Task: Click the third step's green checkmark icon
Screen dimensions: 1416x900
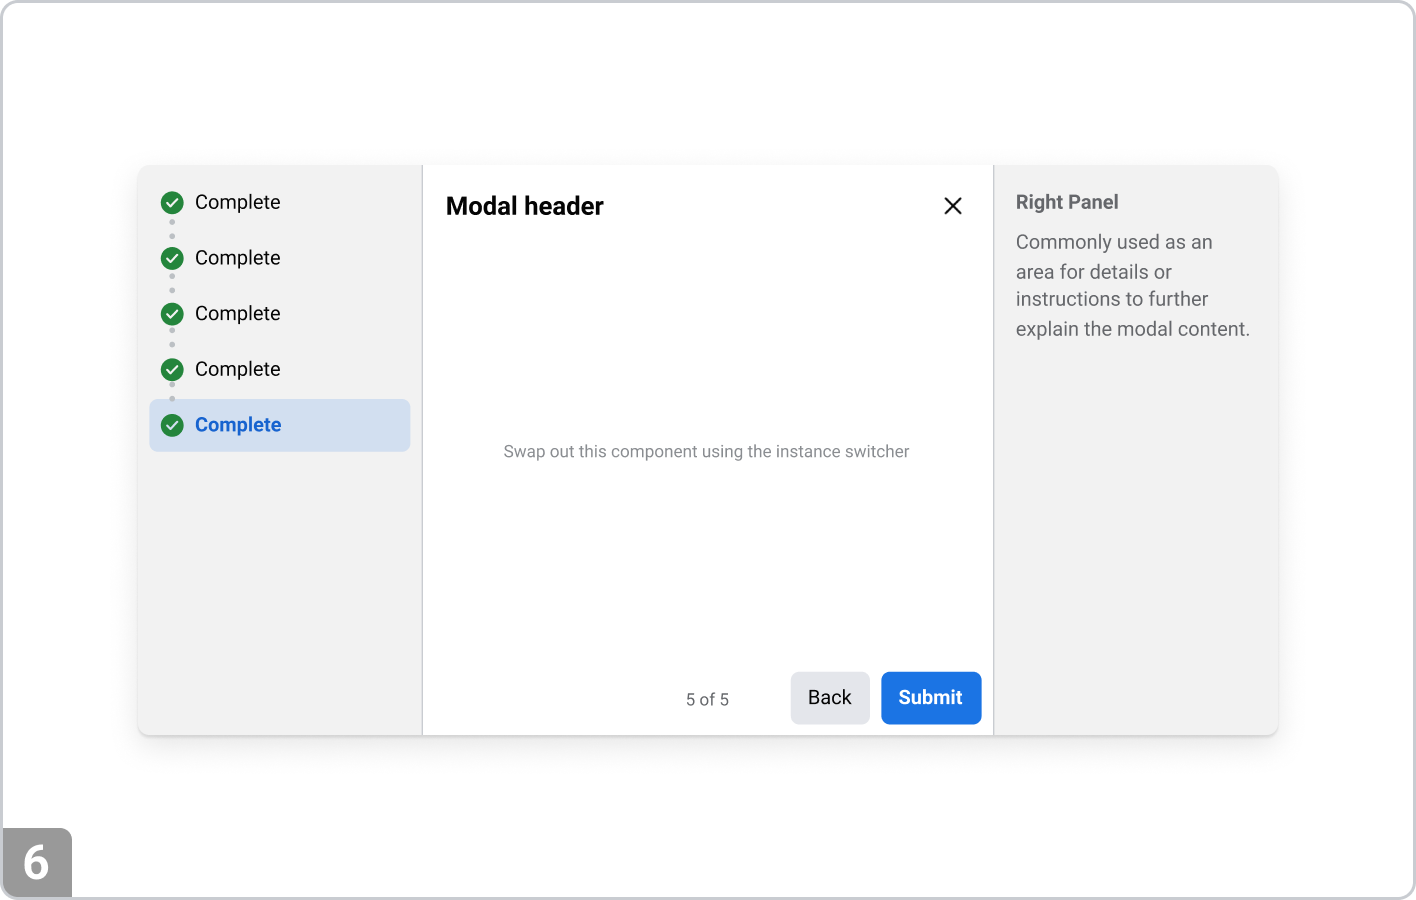Action: point(172,314)
